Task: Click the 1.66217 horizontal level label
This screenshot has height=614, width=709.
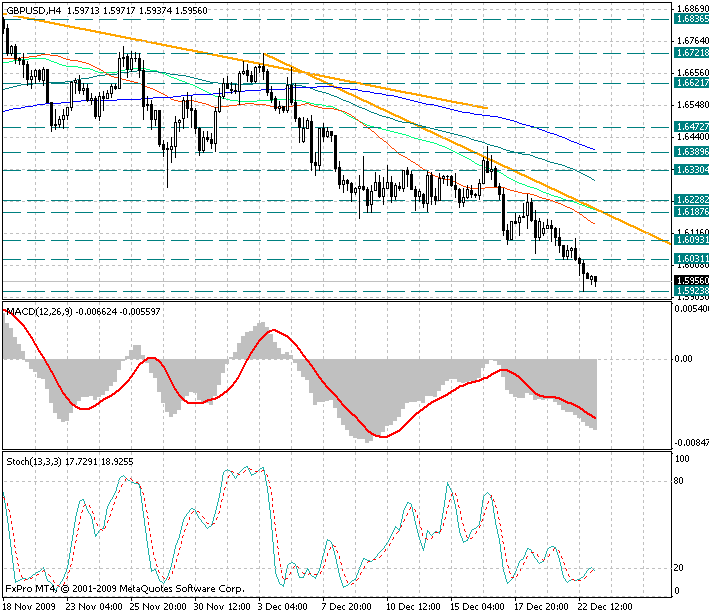Action: [691, 83]
